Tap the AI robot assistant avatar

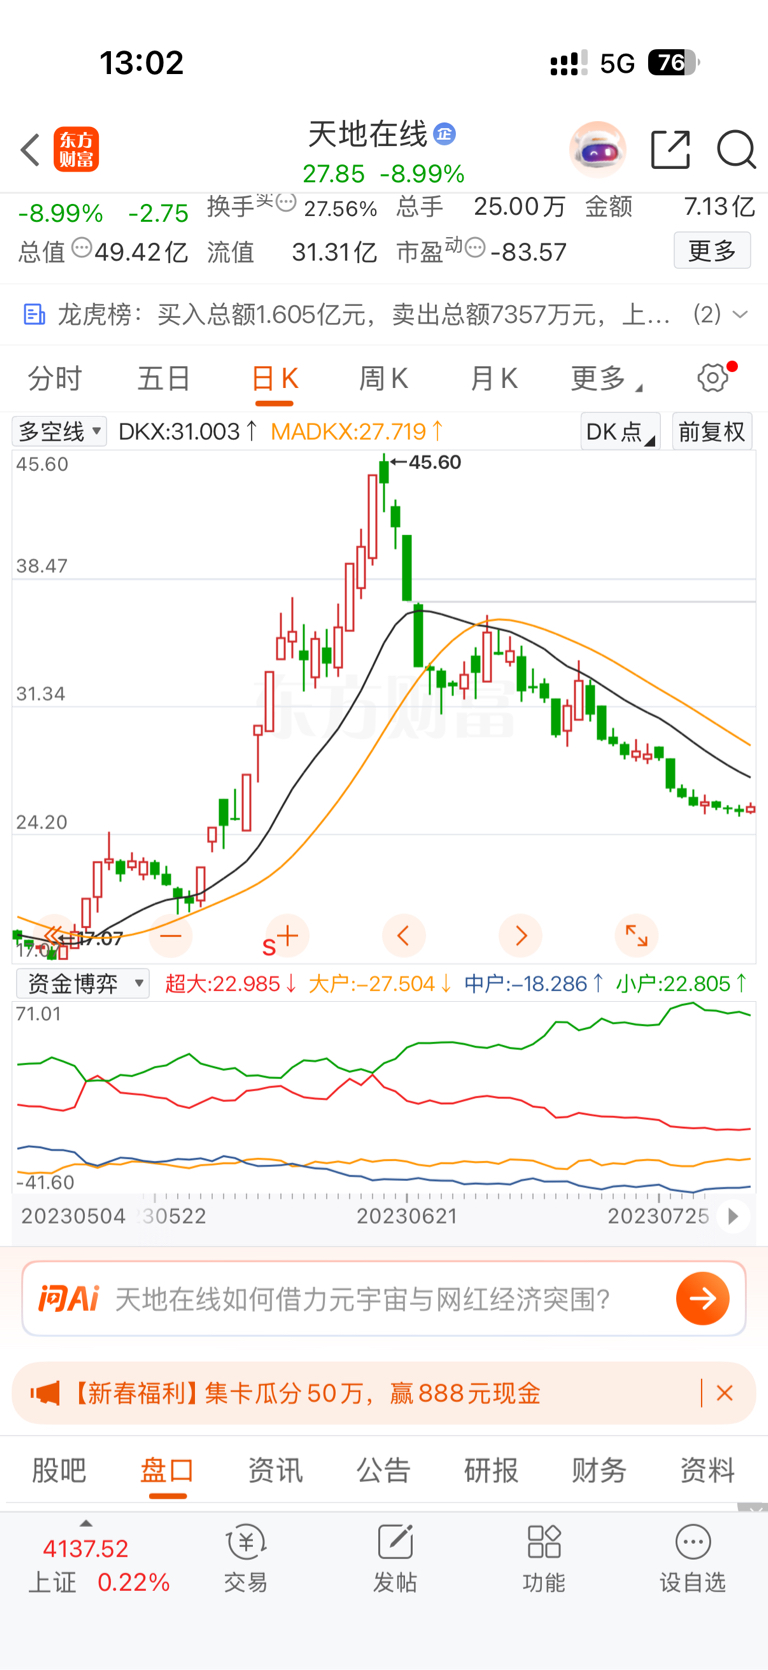598,150
